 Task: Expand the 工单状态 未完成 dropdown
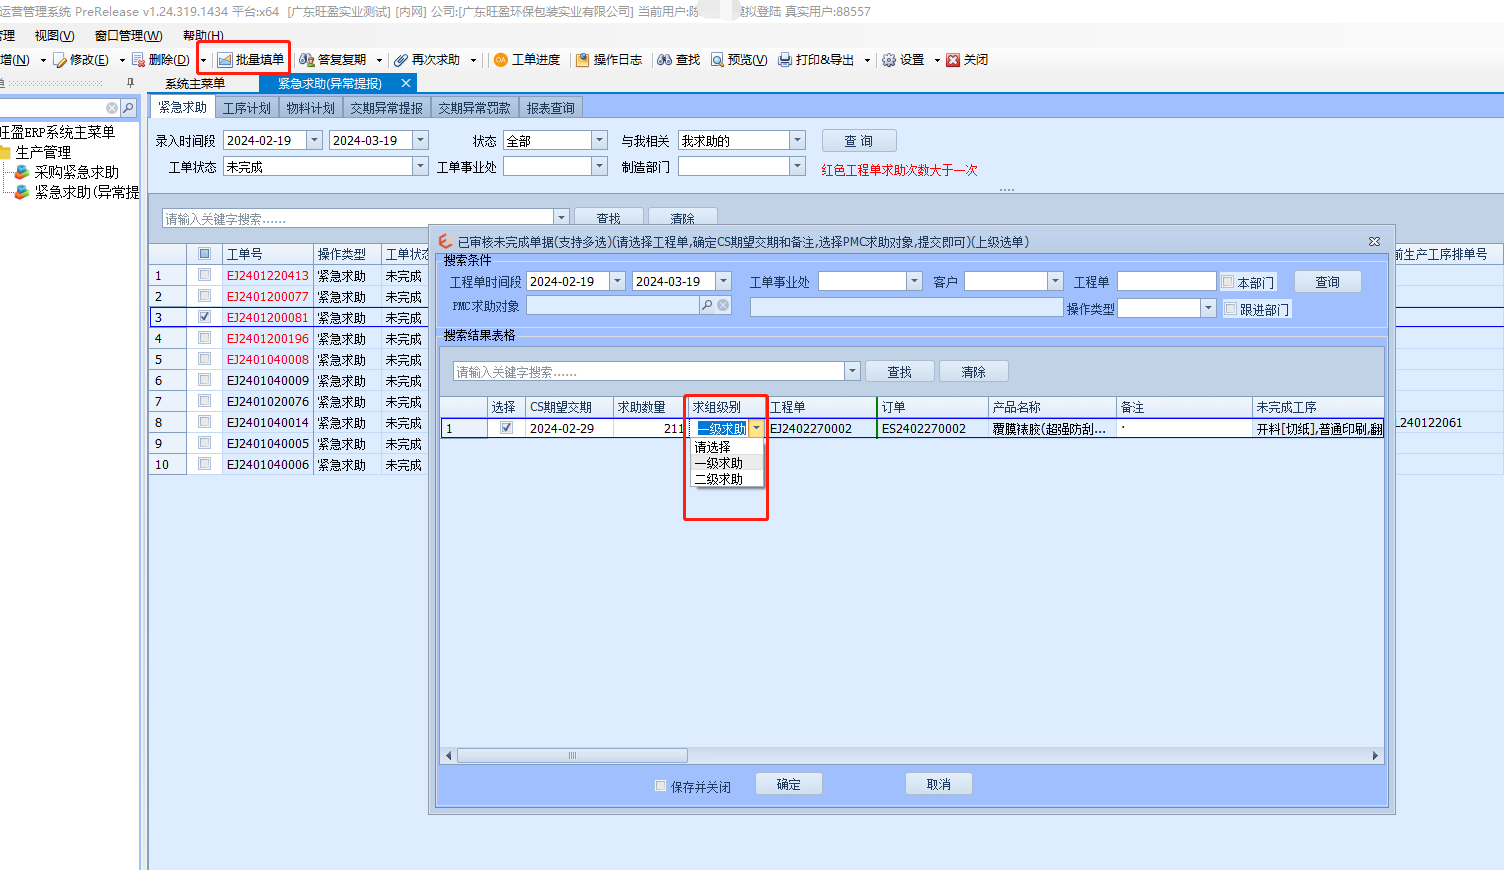pos(420,166)
